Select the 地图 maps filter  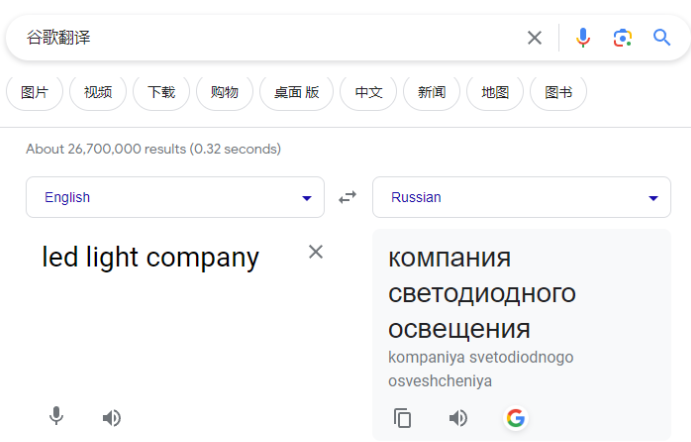[495, 93]
